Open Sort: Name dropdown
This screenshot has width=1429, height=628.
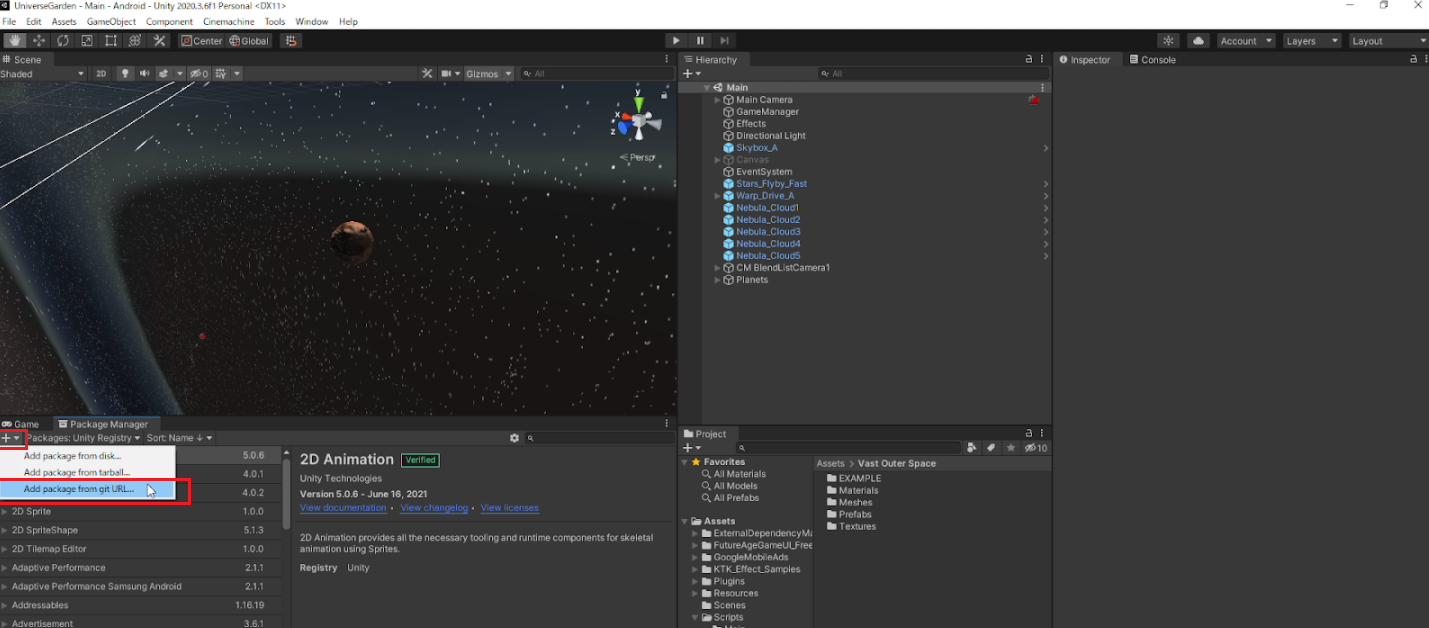coord(180,438)
